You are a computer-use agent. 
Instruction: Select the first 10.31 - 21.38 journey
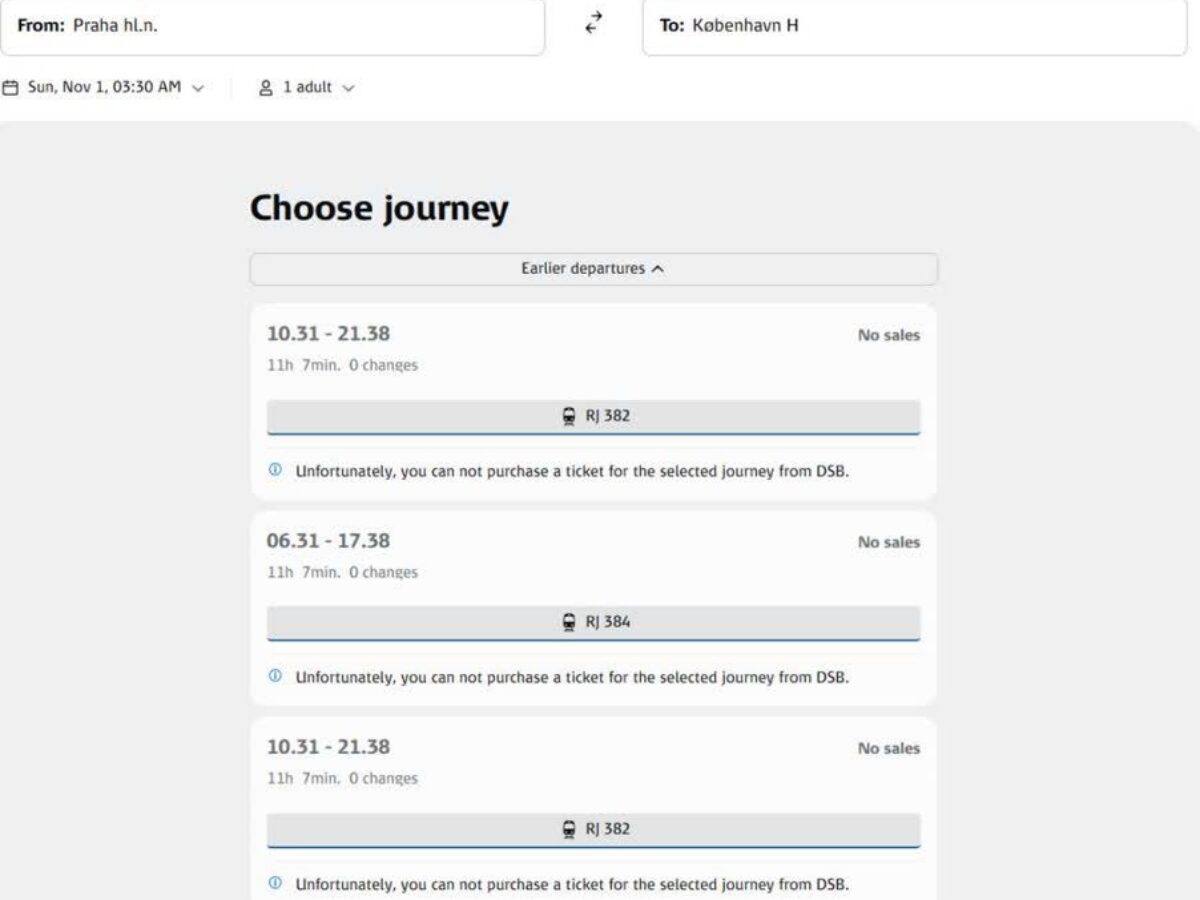click(x=593, y=402)
